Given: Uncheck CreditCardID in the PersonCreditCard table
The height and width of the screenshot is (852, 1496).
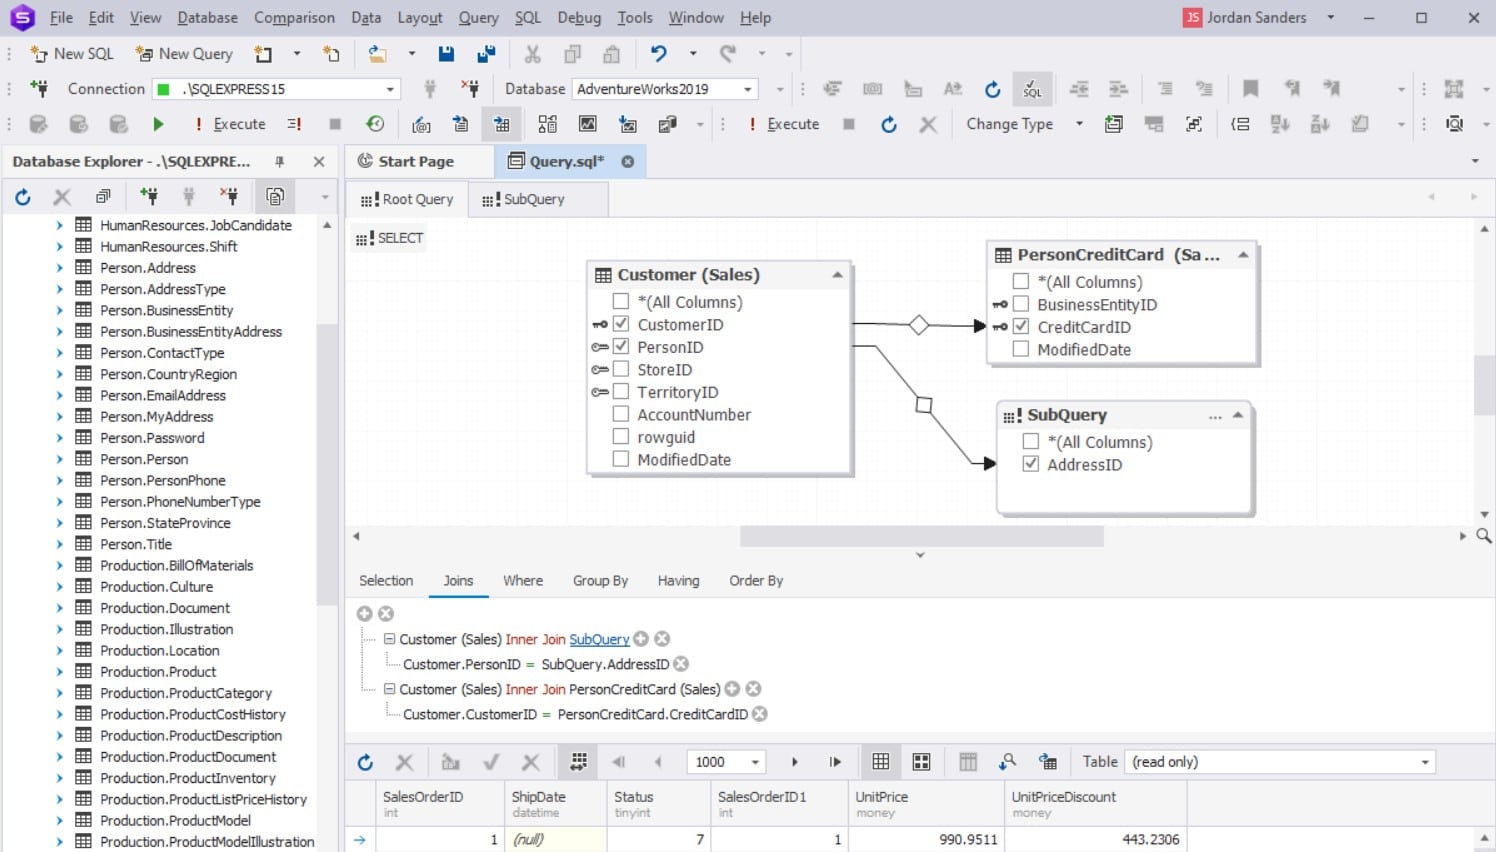Looking at the screenshot, I should (x=1021, y=327).
